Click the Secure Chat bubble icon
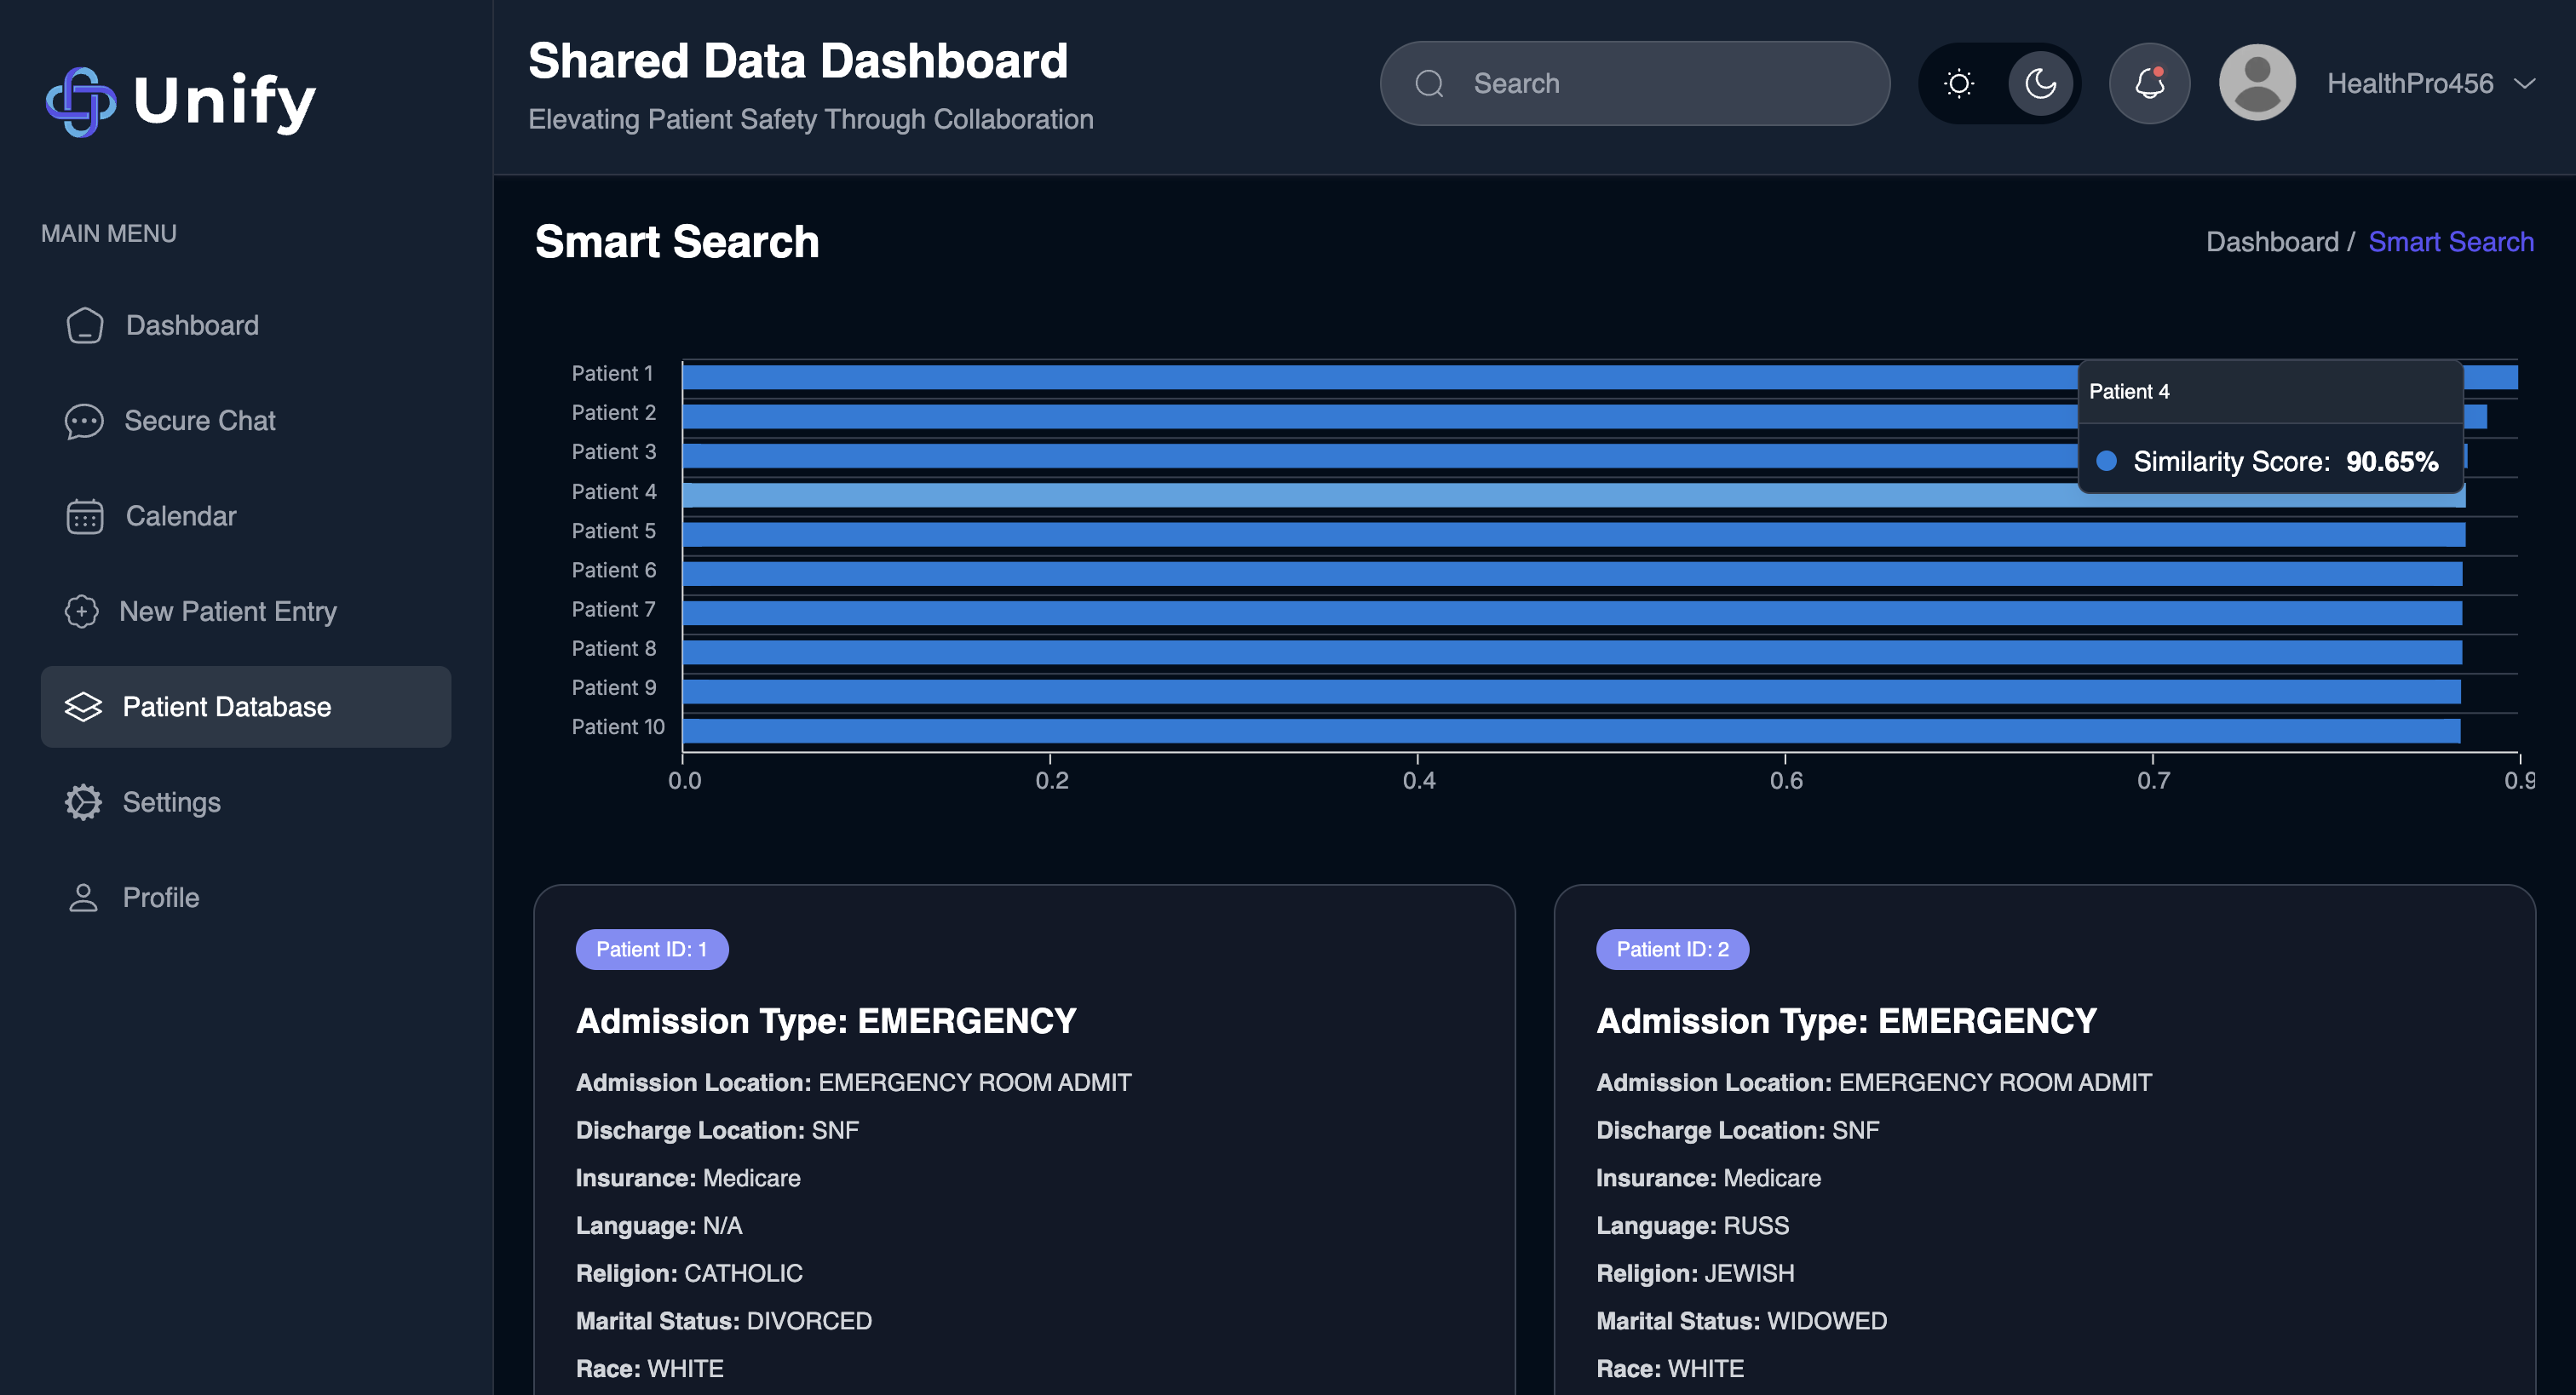The width and height of the screenshot is (2576, 1395). click(84, 421)
